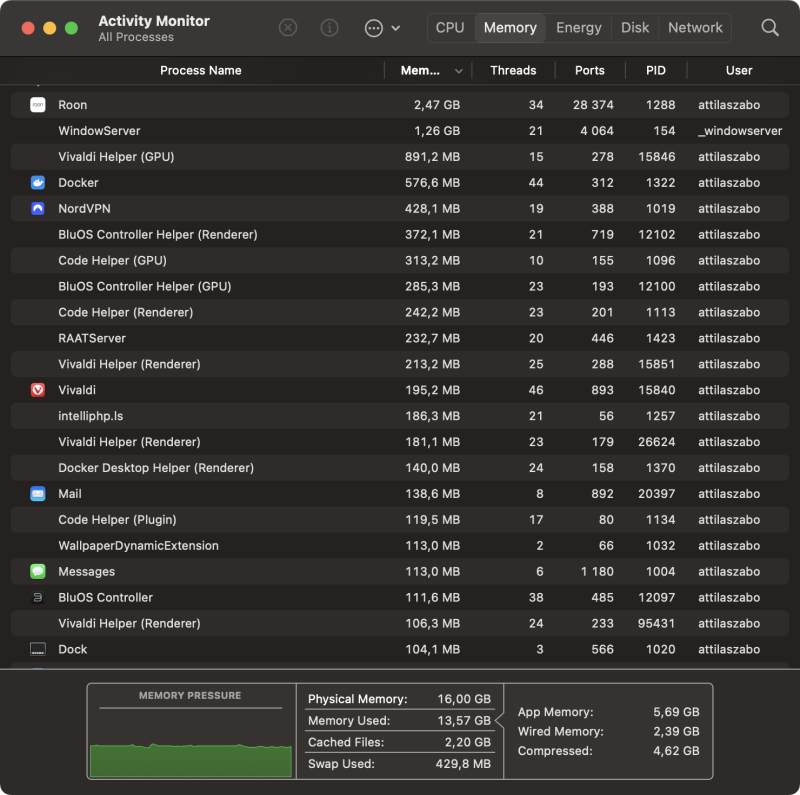Click the NordVPN process icon

point(38,209)
